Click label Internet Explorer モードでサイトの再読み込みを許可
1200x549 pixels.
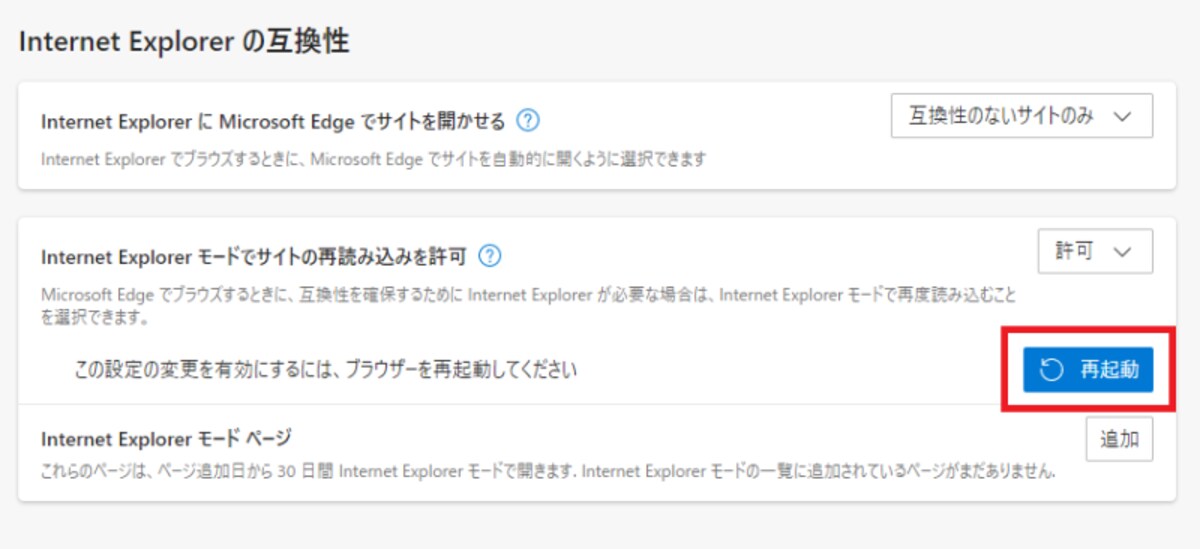point(255,257)
